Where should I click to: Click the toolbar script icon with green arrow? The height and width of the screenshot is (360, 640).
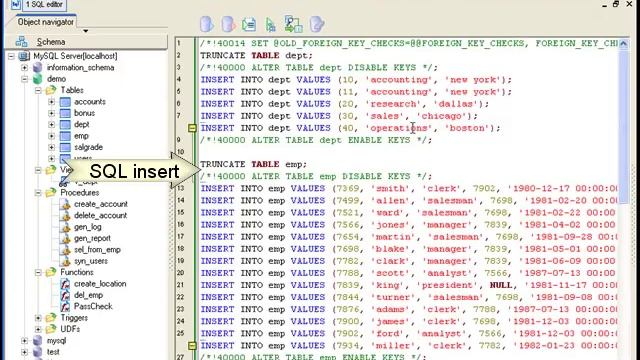click(x=249, y=24)
